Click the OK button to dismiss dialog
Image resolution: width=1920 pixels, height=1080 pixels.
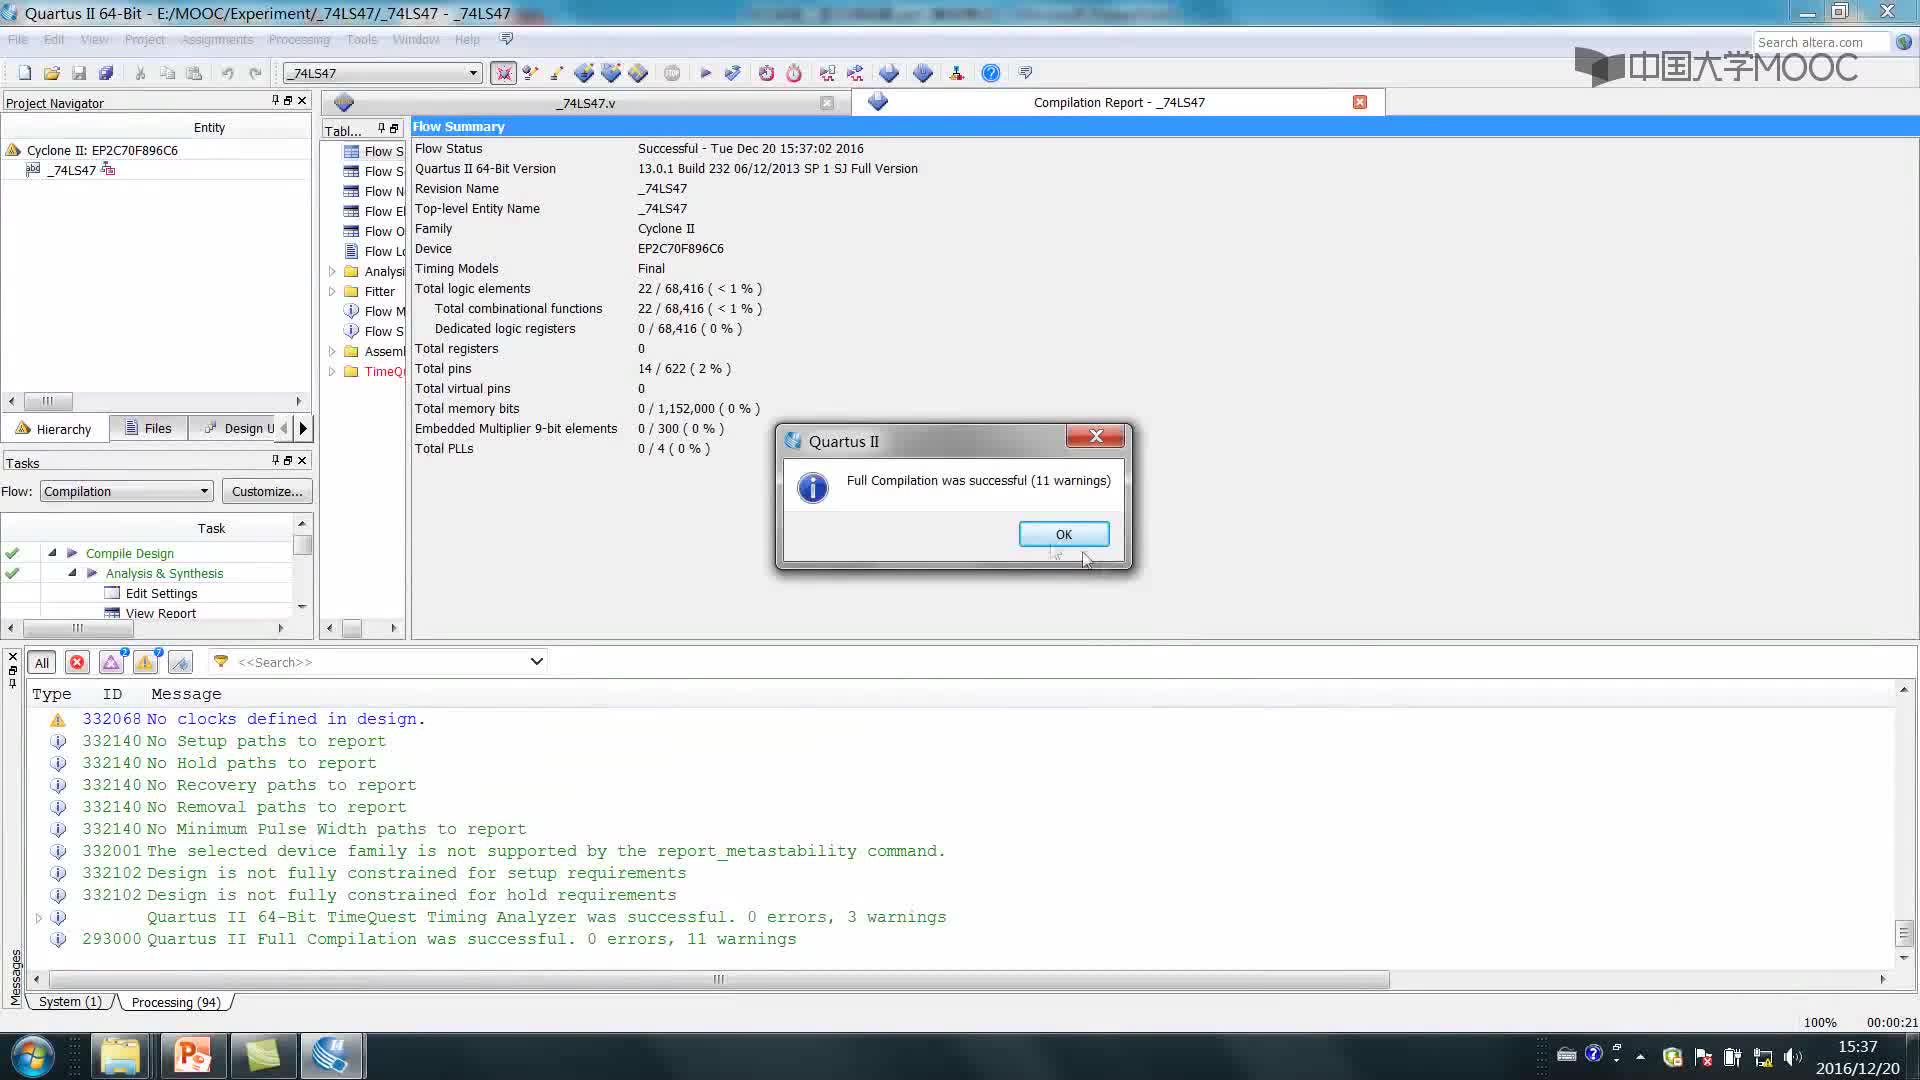click(1064, 534)
